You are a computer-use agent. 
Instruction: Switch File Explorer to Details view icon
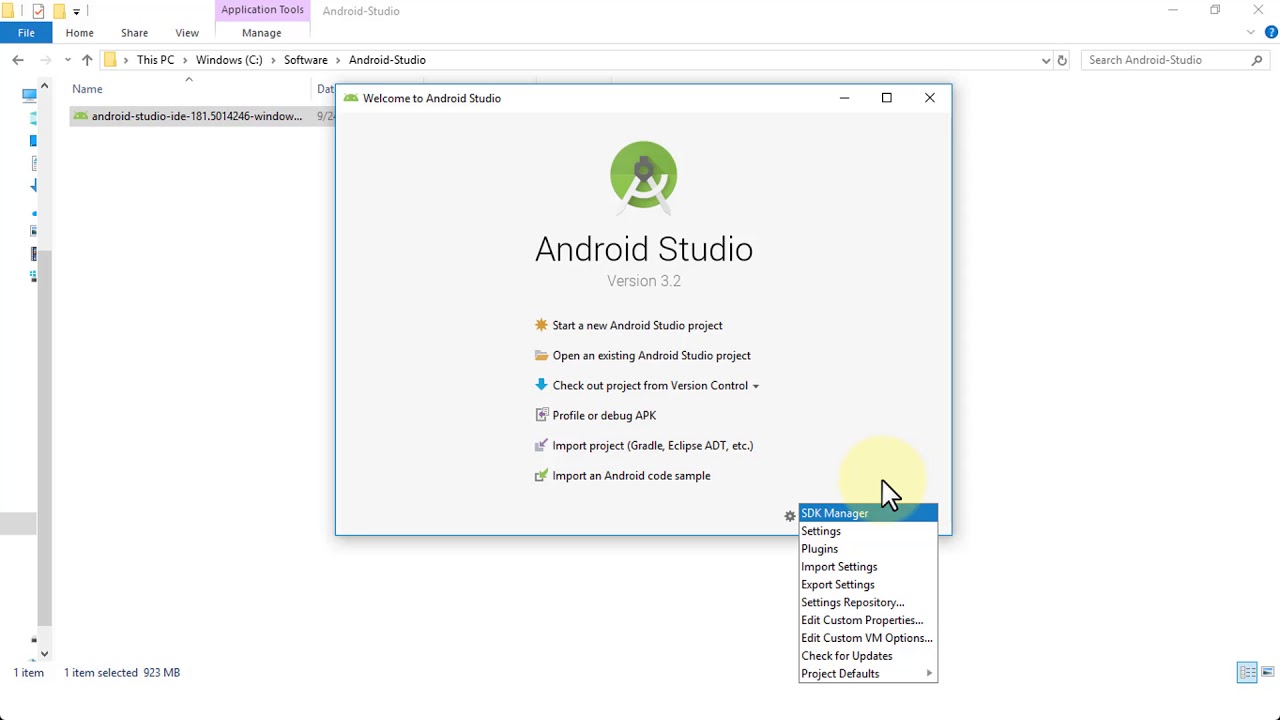pos(1247,672)
